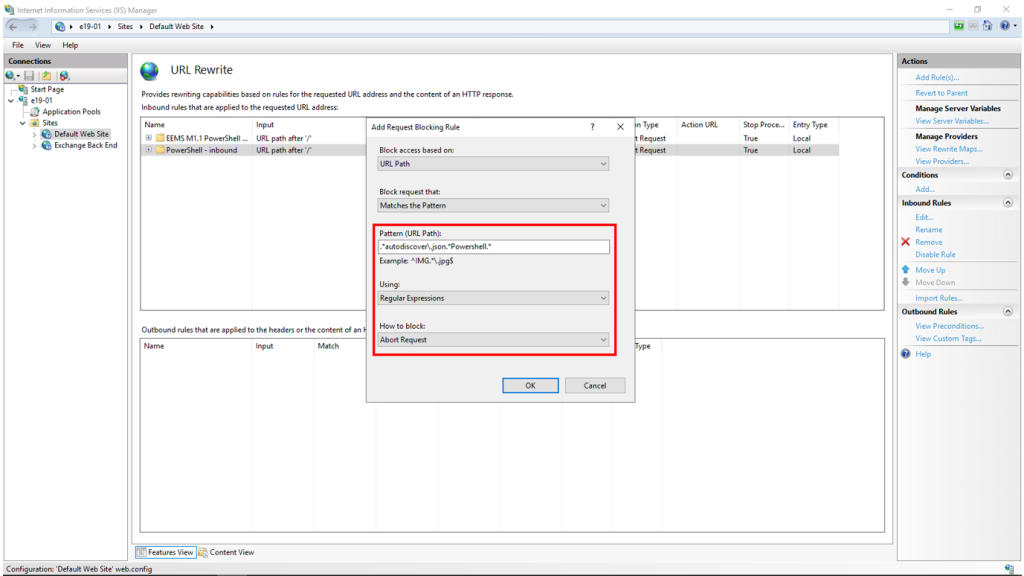Screen dimensions: 1024x576
Task: Click the URL Rewrite globe icon
Action: pos(150,71)
